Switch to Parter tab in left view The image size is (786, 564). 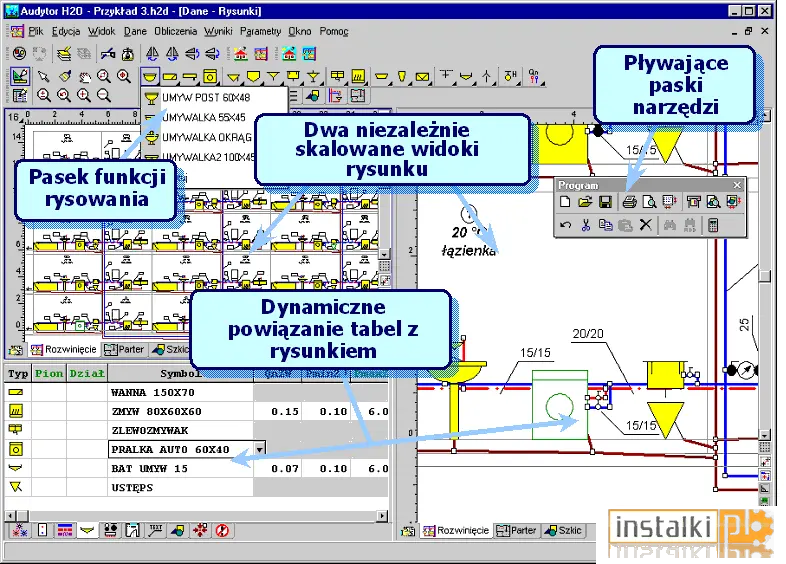[x=124, y=349]
